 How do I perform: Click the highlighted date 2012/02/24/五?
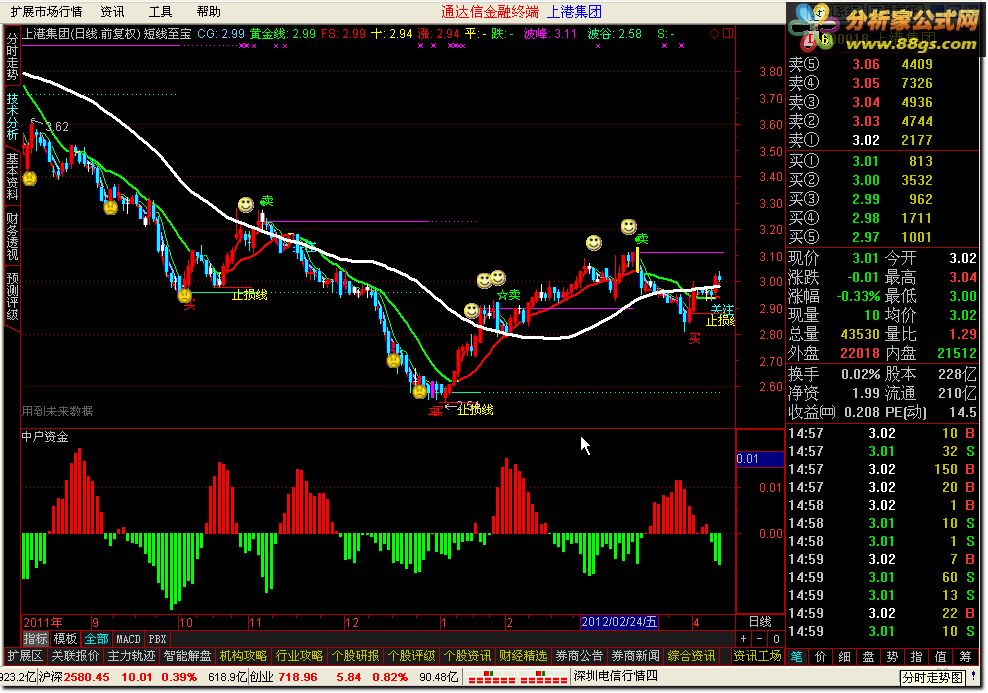[x=619, y=622]
